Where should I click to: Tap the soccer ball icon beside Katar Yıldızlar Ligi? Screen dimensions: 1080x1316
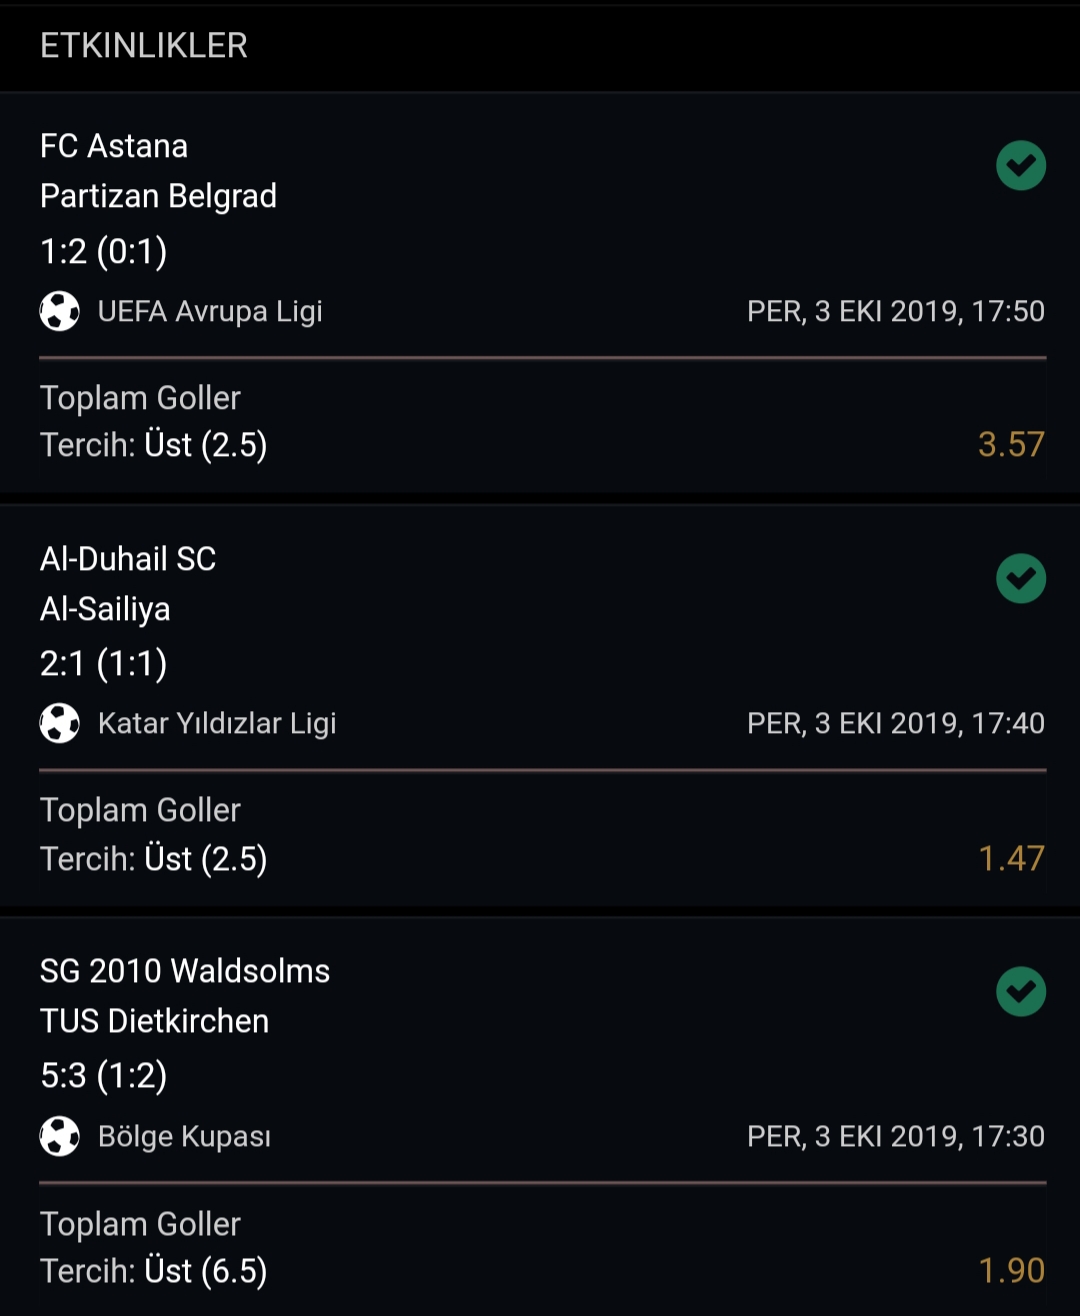[x=60, y=723]
